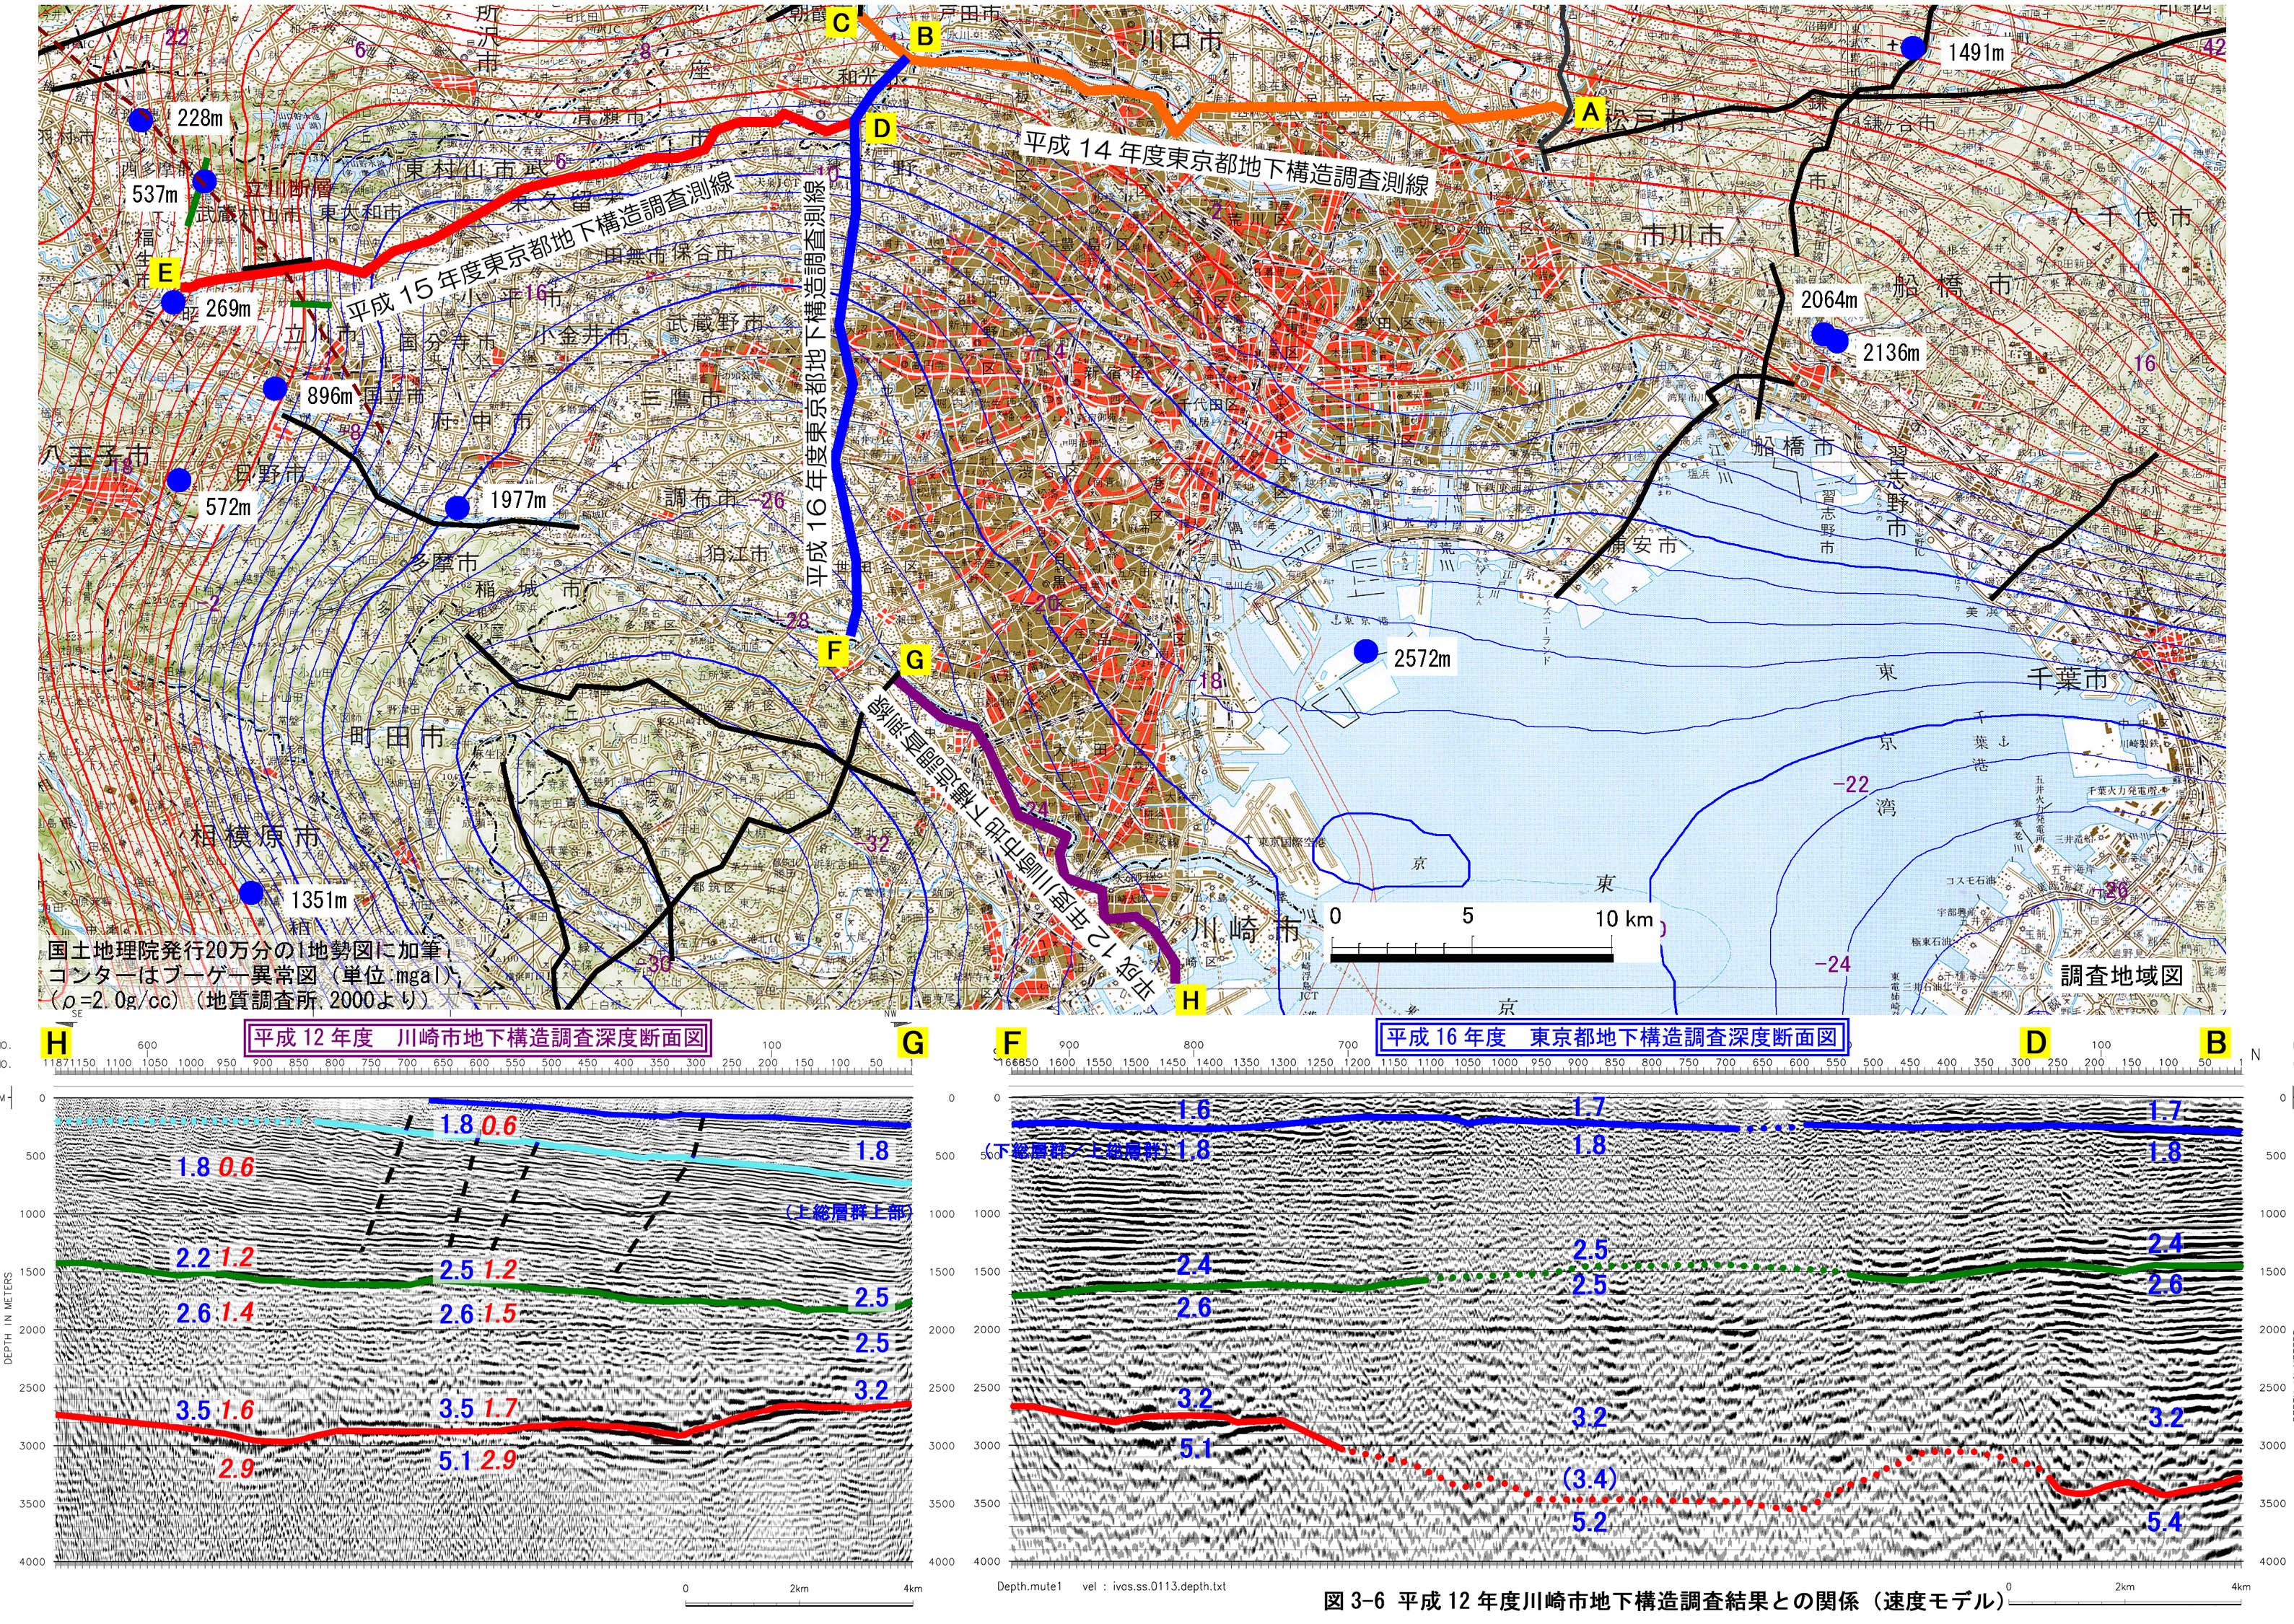2294x1624 pixels.
Task: Click the 5.2 velocity value
Action: point(1589,1522)
